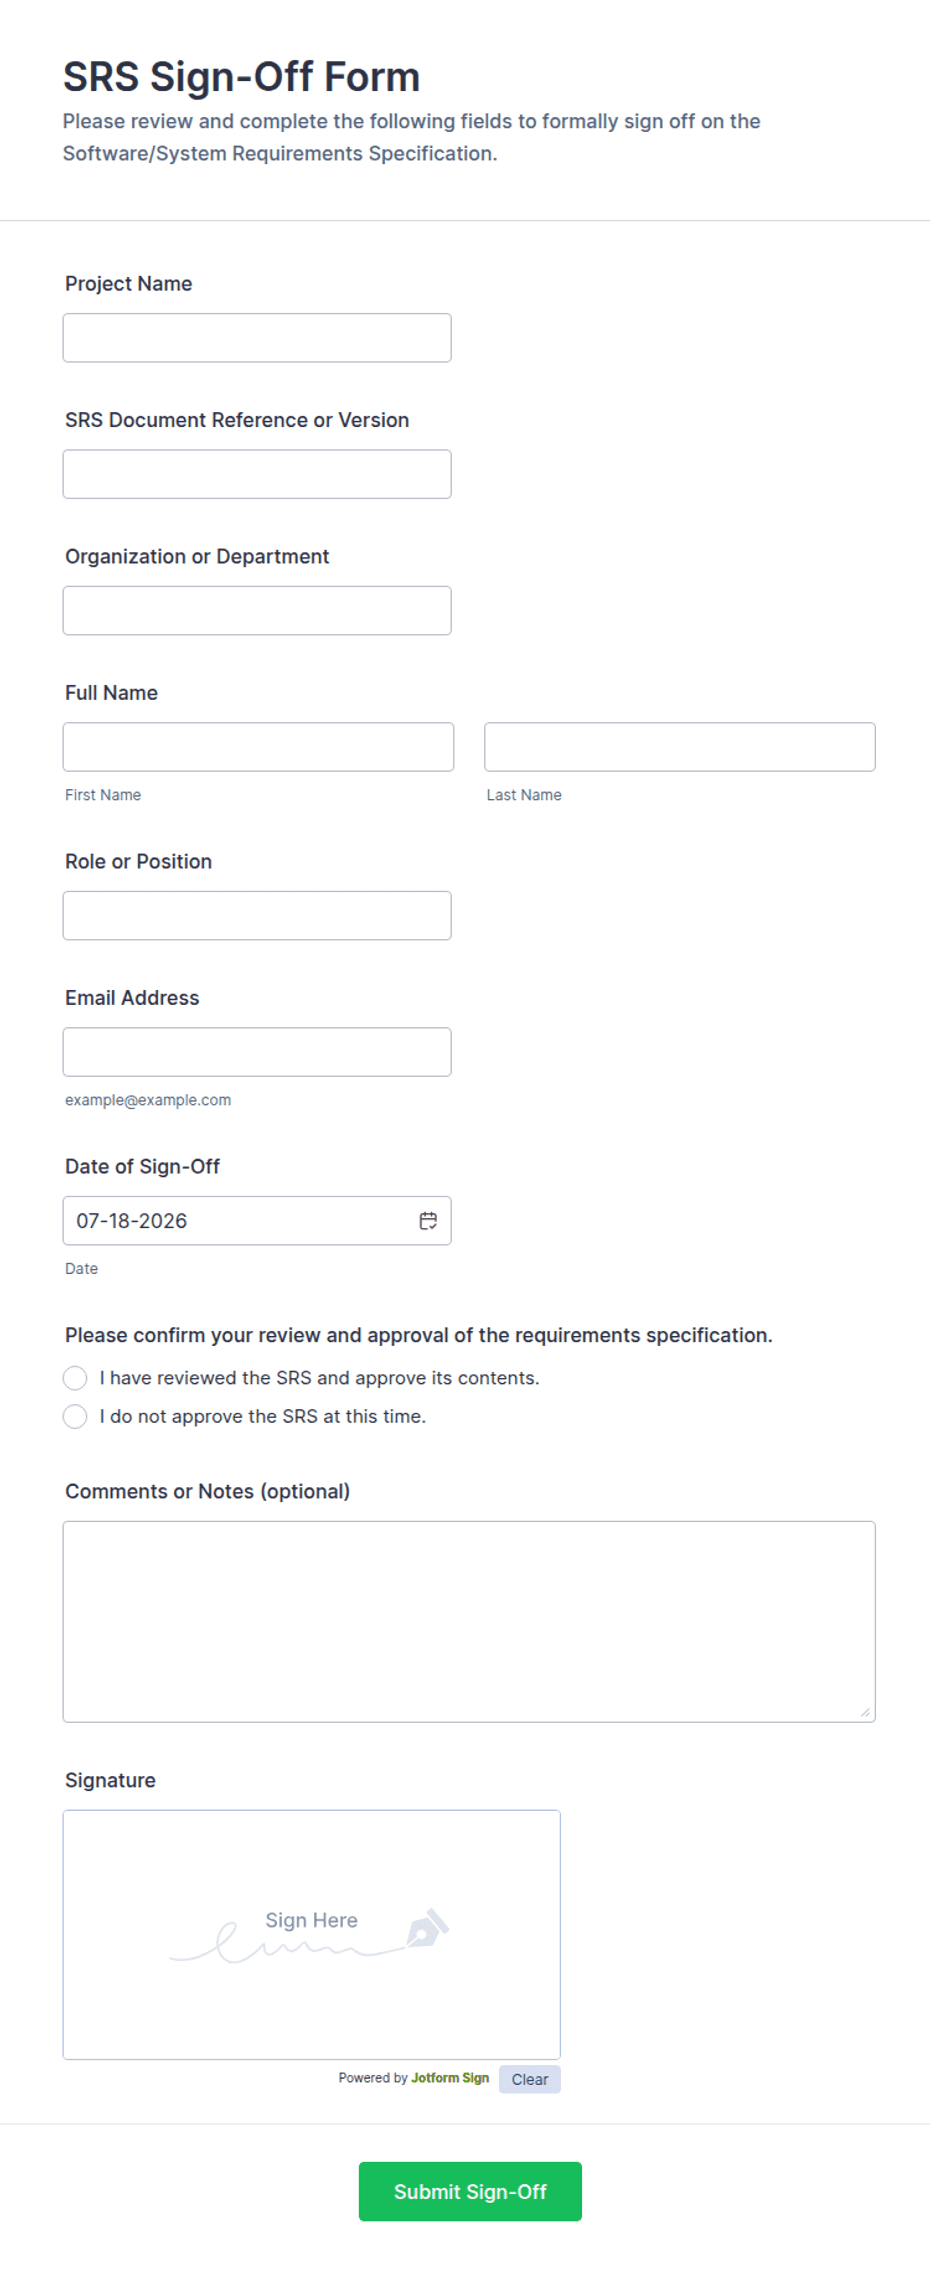The image size is (930, 2270).
Task: Click the pen icon in signature pad
Action: point(428,1928)
